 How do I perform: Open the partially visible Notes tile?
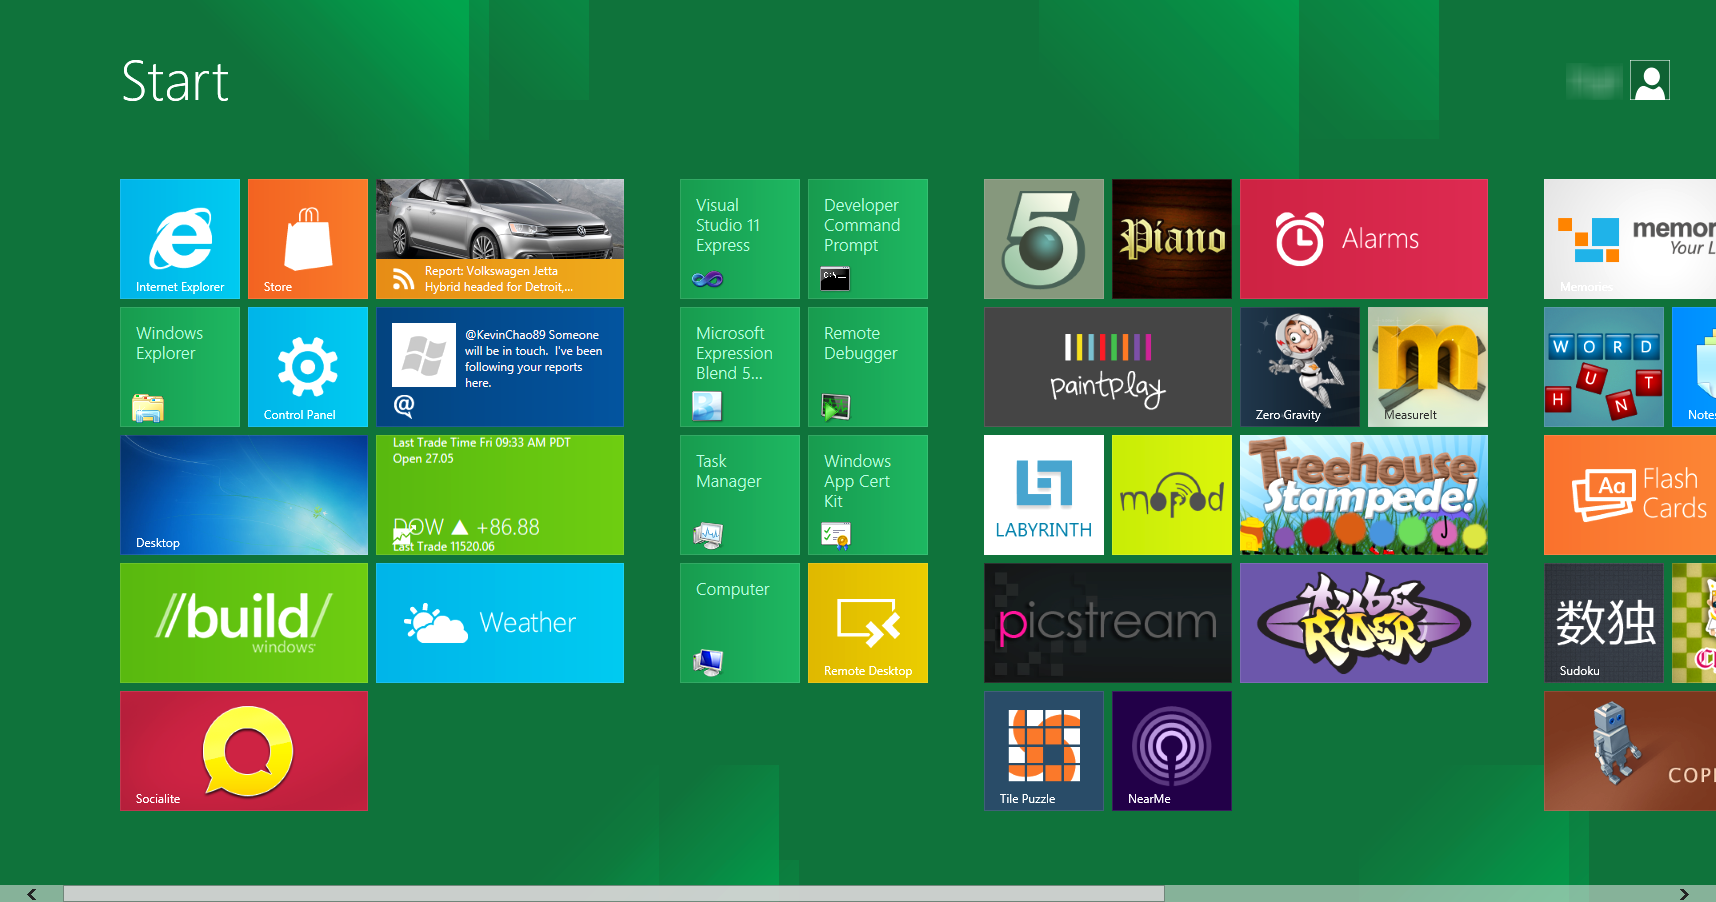tap(1694, 367)
